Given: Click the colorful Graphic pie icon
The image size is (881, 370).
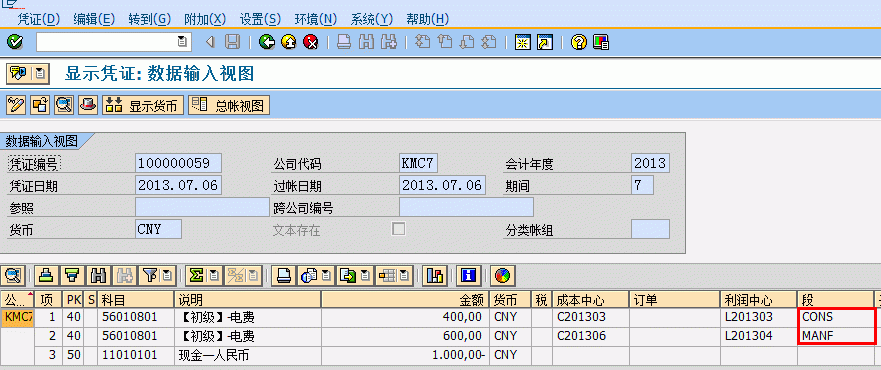Looking at the screenshot, I should click(x=503, y=275).
